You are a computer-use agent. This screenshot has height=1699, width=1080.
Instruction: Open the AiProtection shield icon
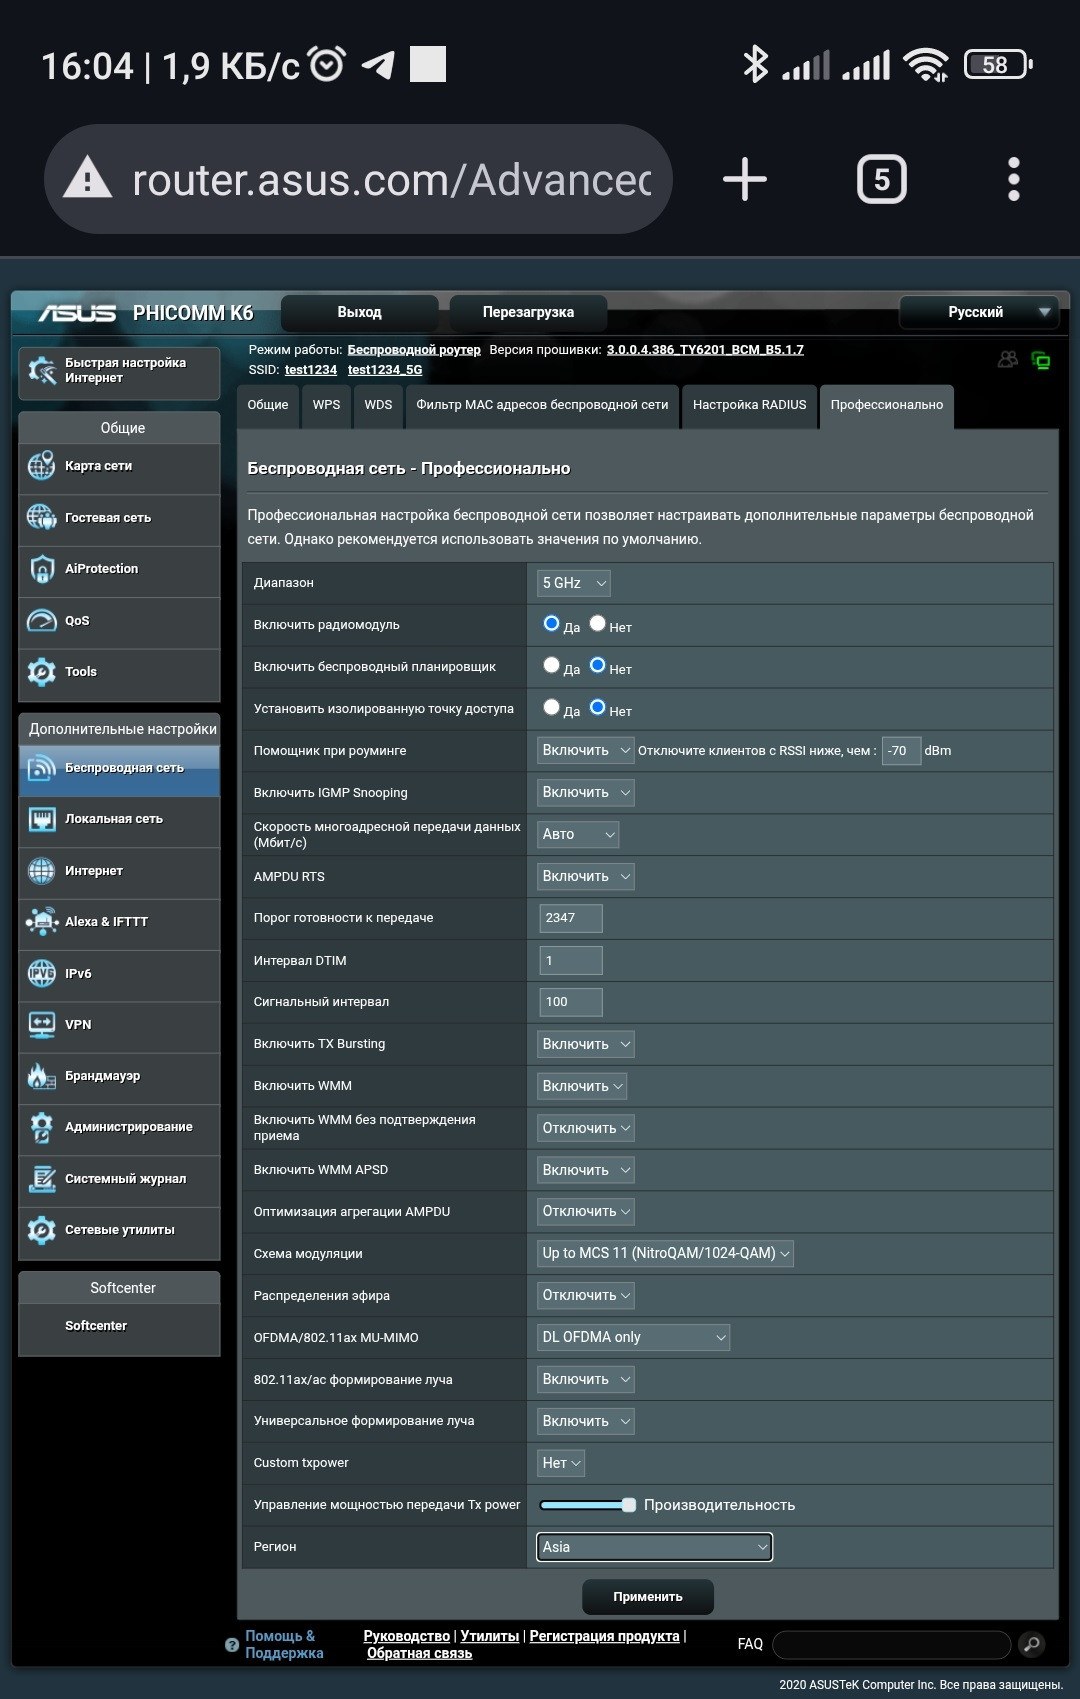click(x=42, y=569)
